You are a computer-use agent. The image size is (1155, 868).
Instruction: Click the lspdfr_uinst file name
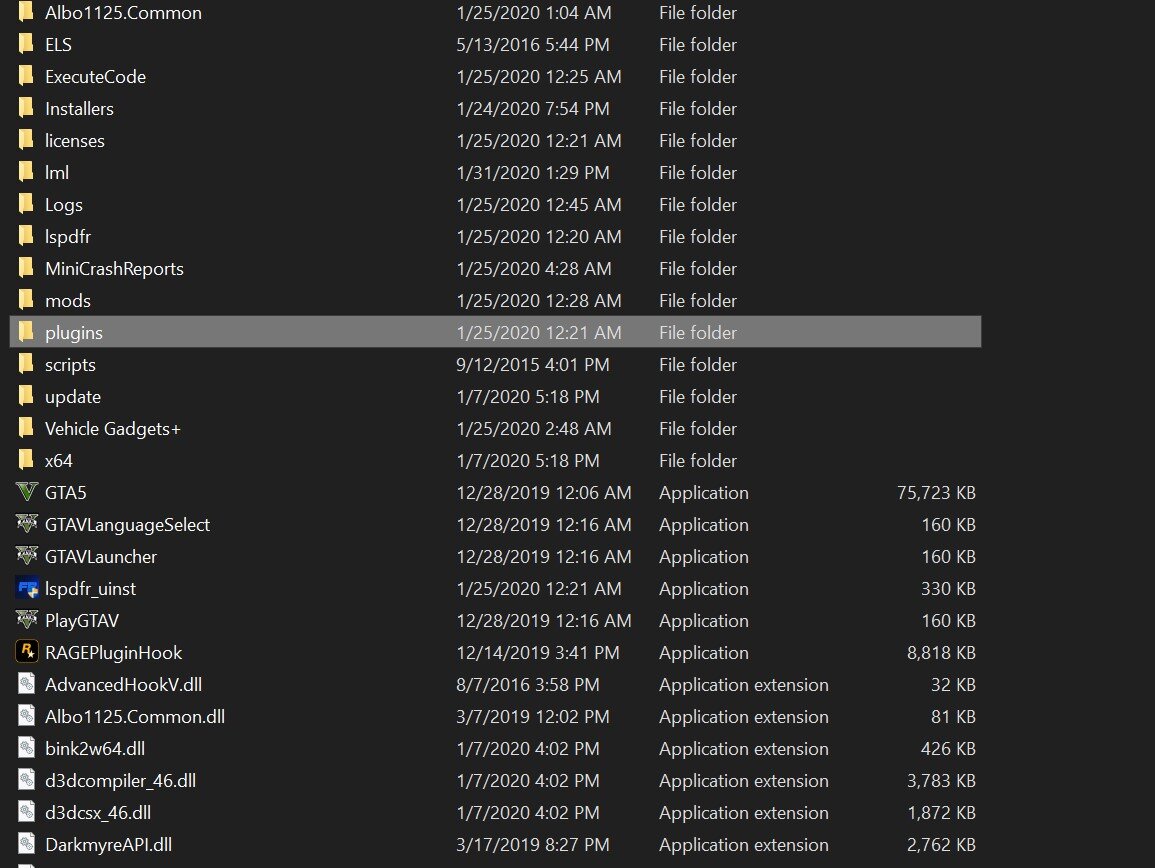coord(91,589)
